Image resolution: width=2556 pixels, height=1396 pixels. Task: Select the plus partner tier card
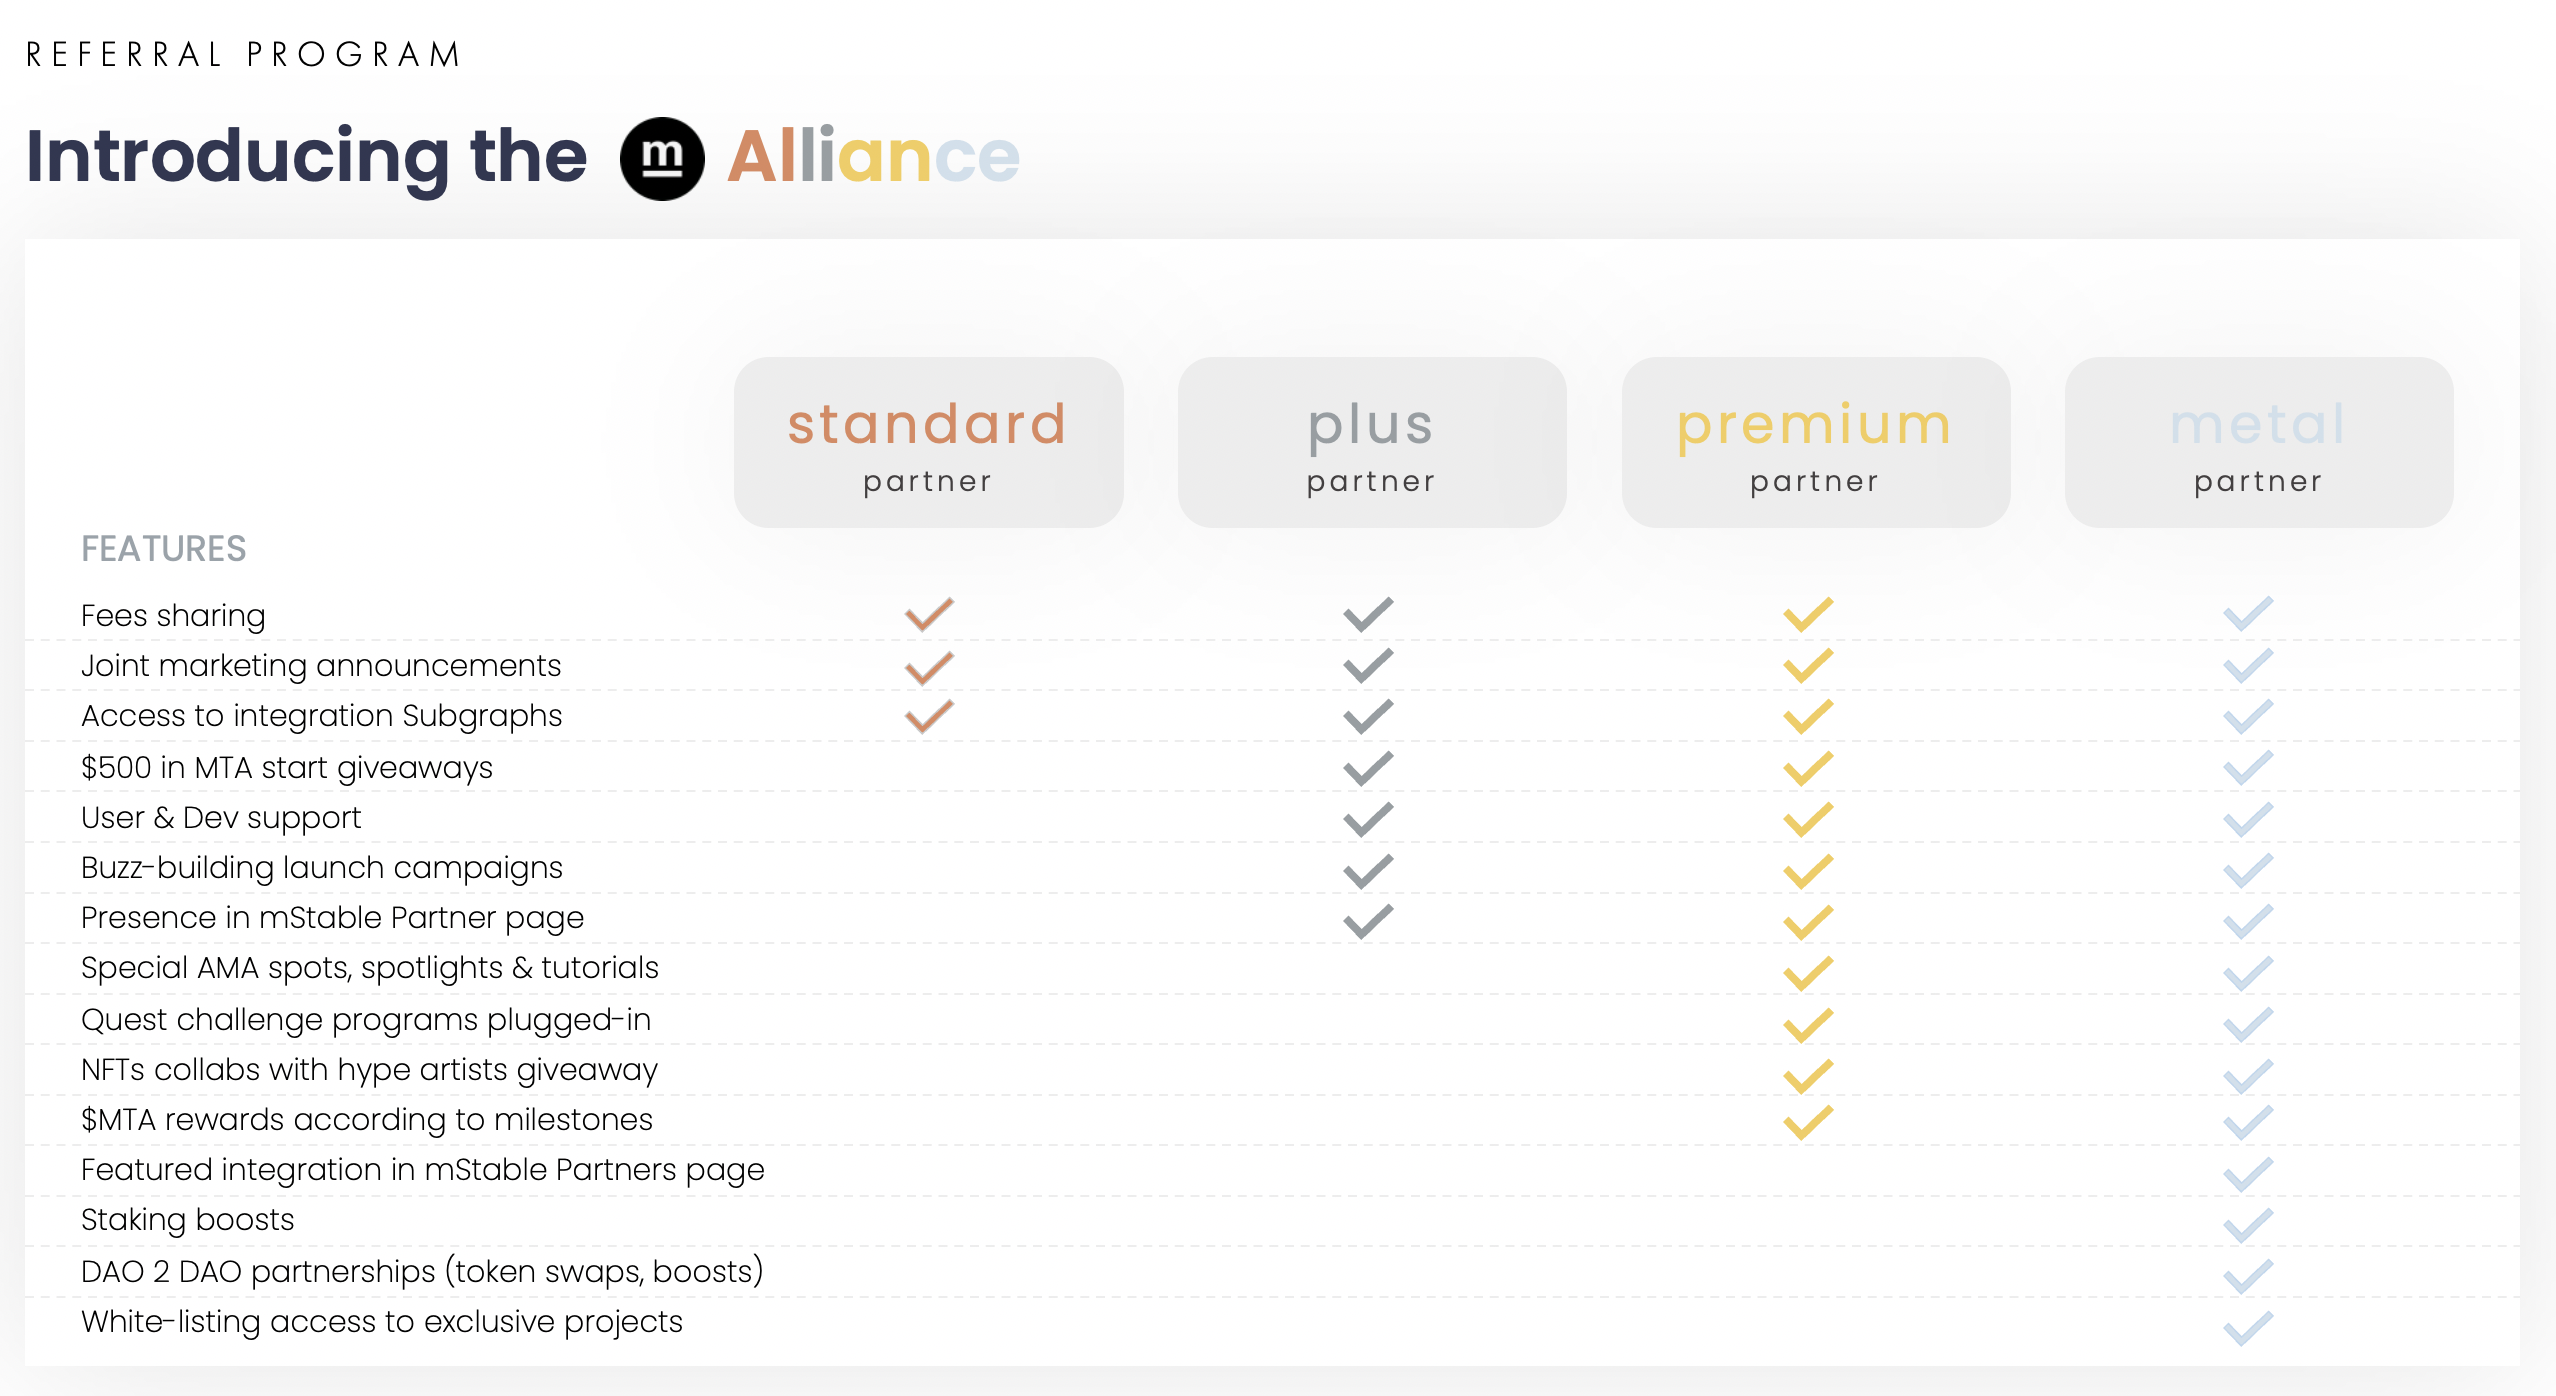tap(1371, 442)
